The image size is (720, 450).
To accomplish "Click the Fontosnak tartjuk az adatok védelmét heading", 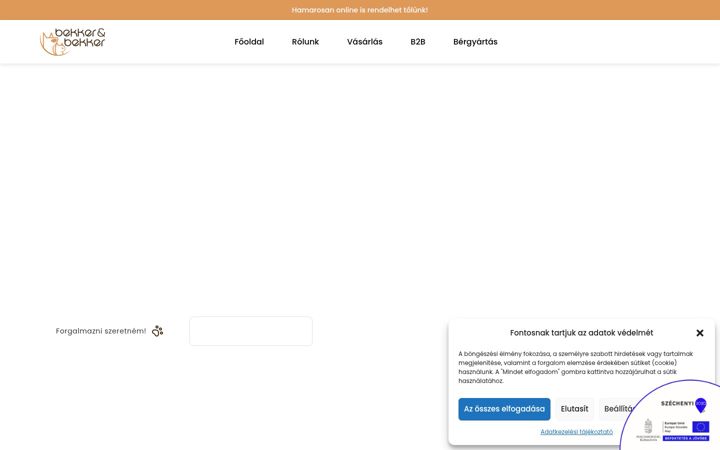I will [581, 333].
